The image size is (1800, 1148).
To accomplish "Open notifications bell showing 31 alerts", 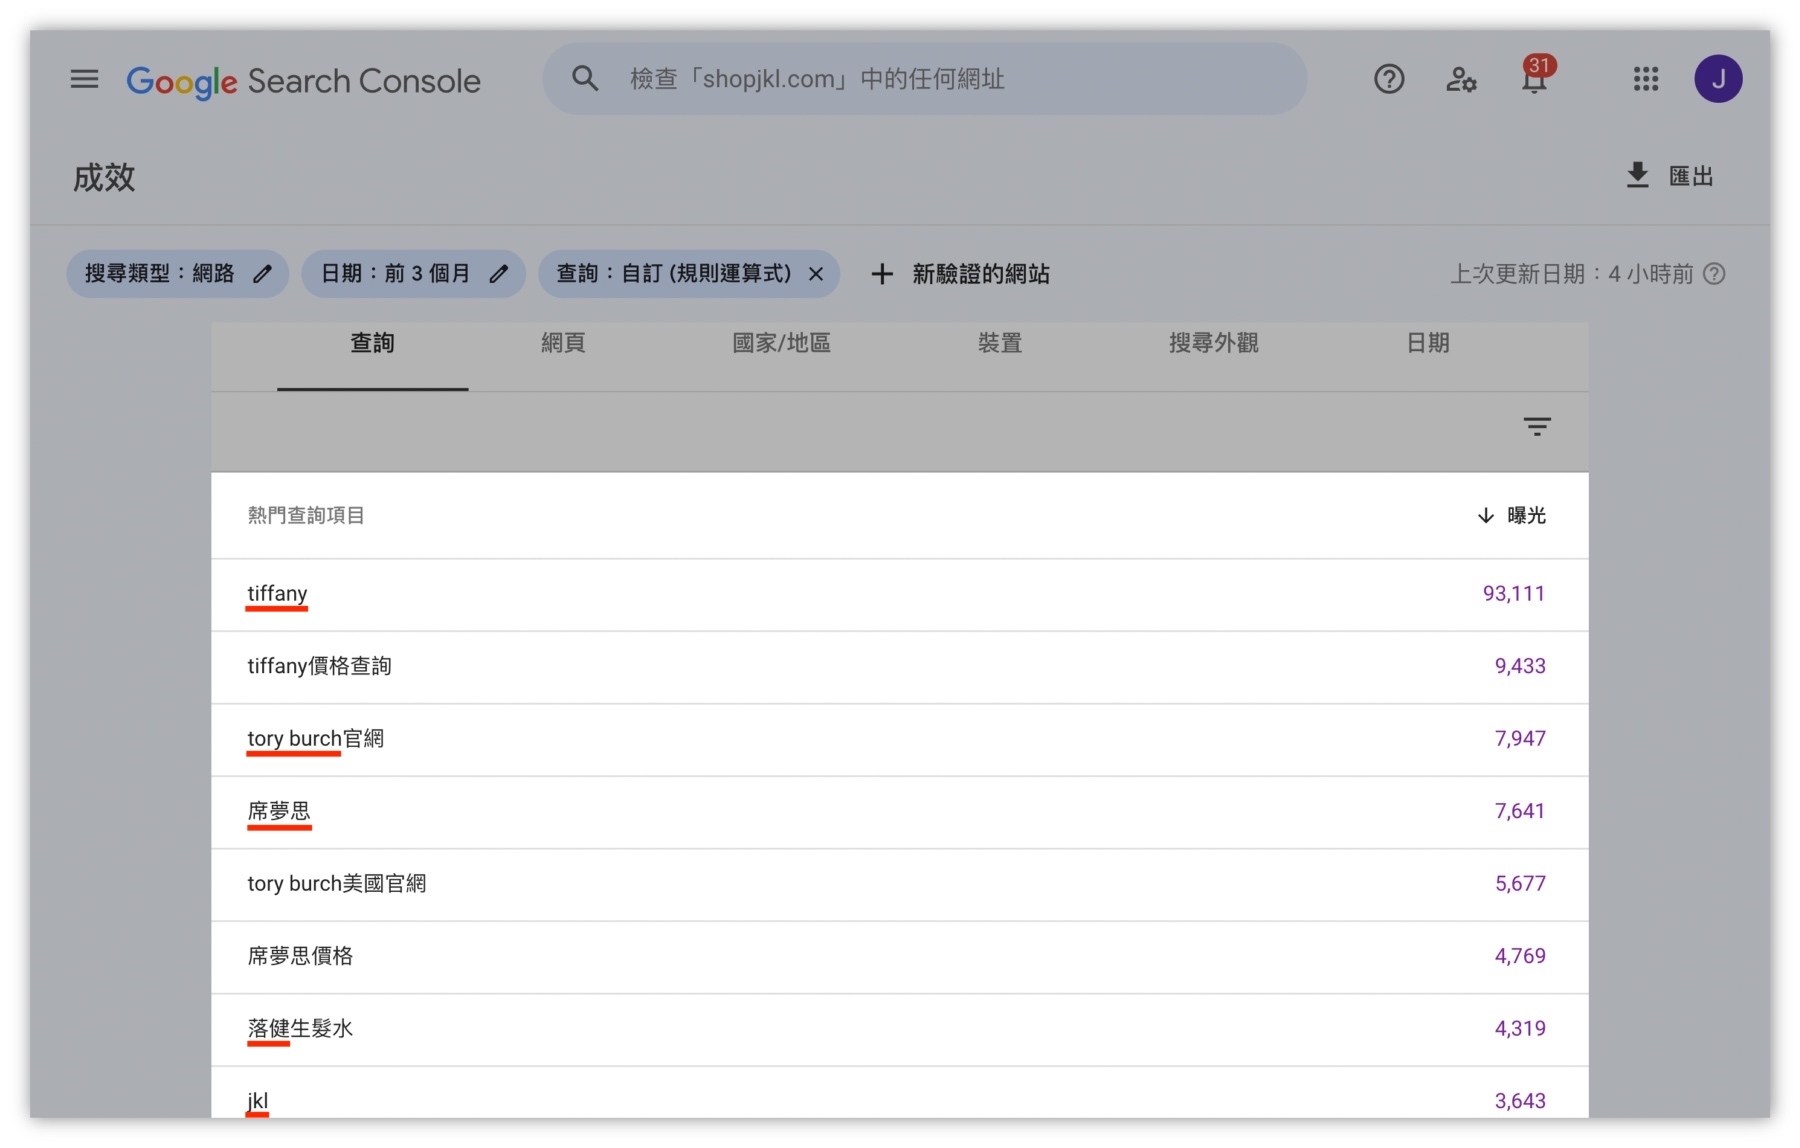I will [1533, 79].
